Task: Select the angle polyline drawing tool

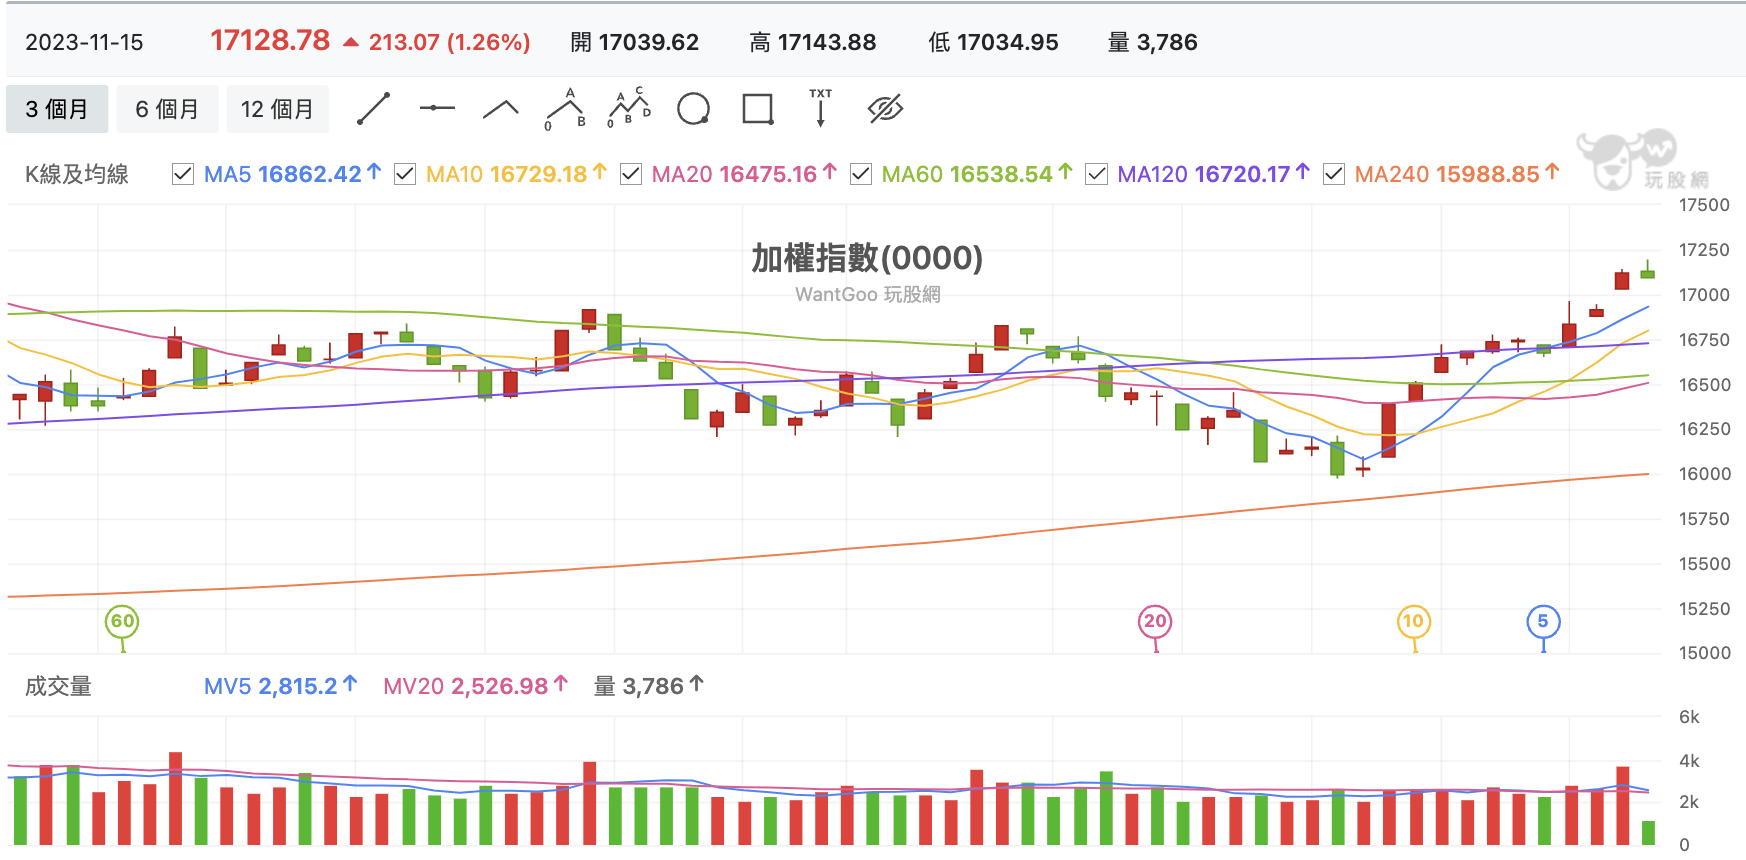Action: 501,109
